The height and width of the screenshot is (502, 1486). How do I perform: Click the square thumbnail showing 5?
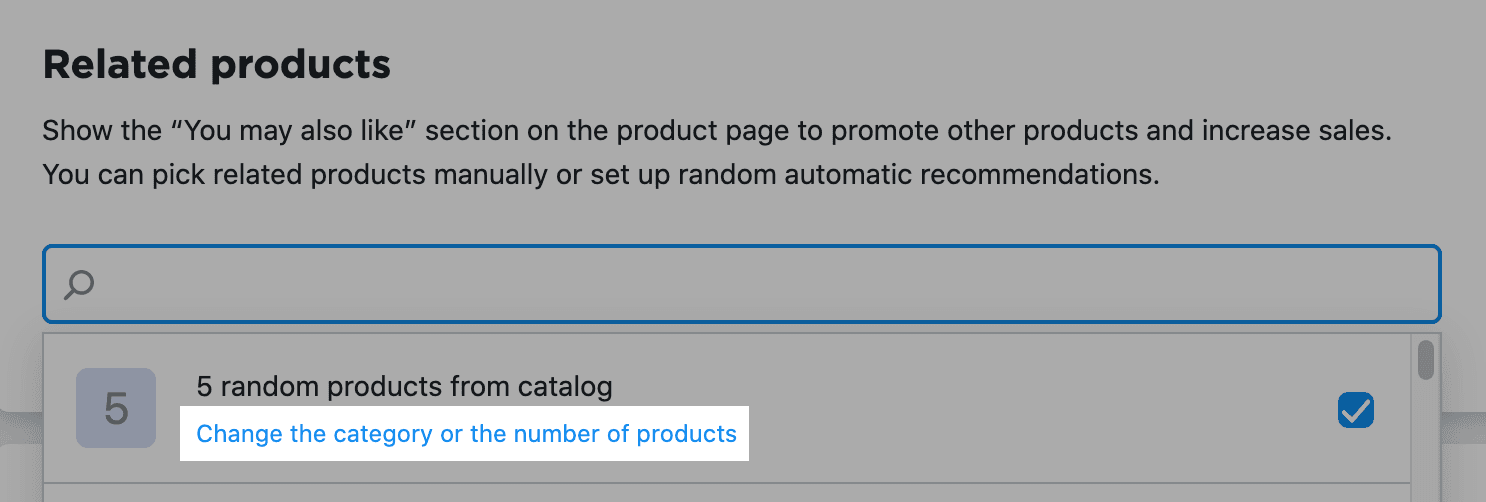116,408
